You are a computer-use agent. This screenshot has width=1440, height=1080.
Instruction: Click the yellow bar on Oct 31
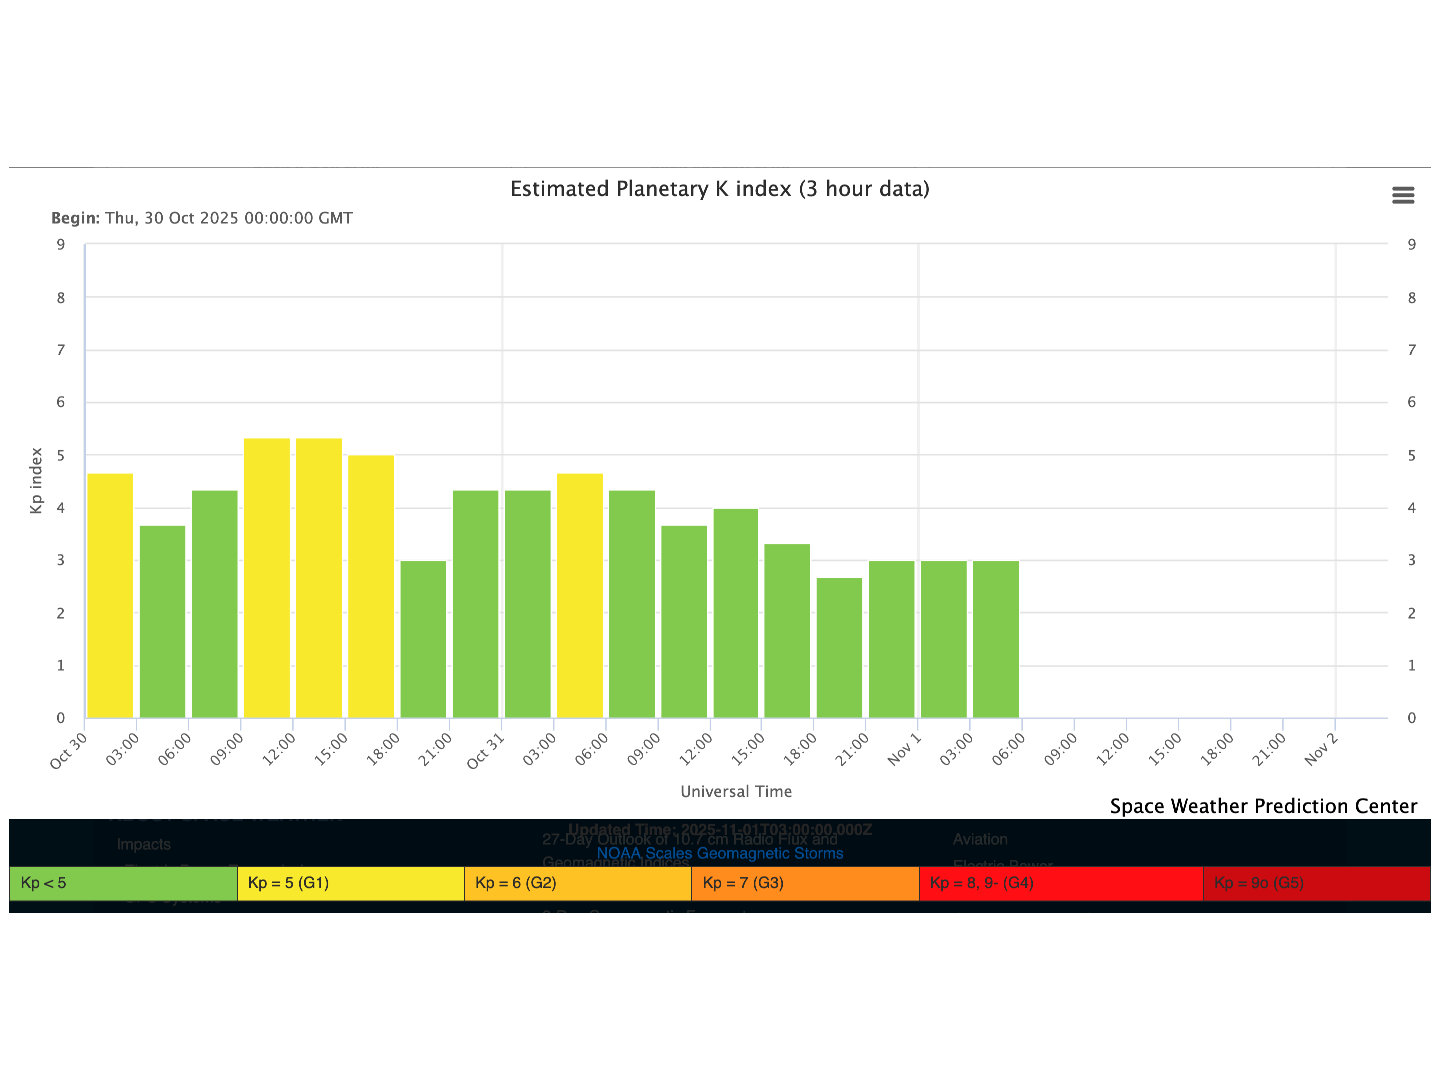coord(580,596)
